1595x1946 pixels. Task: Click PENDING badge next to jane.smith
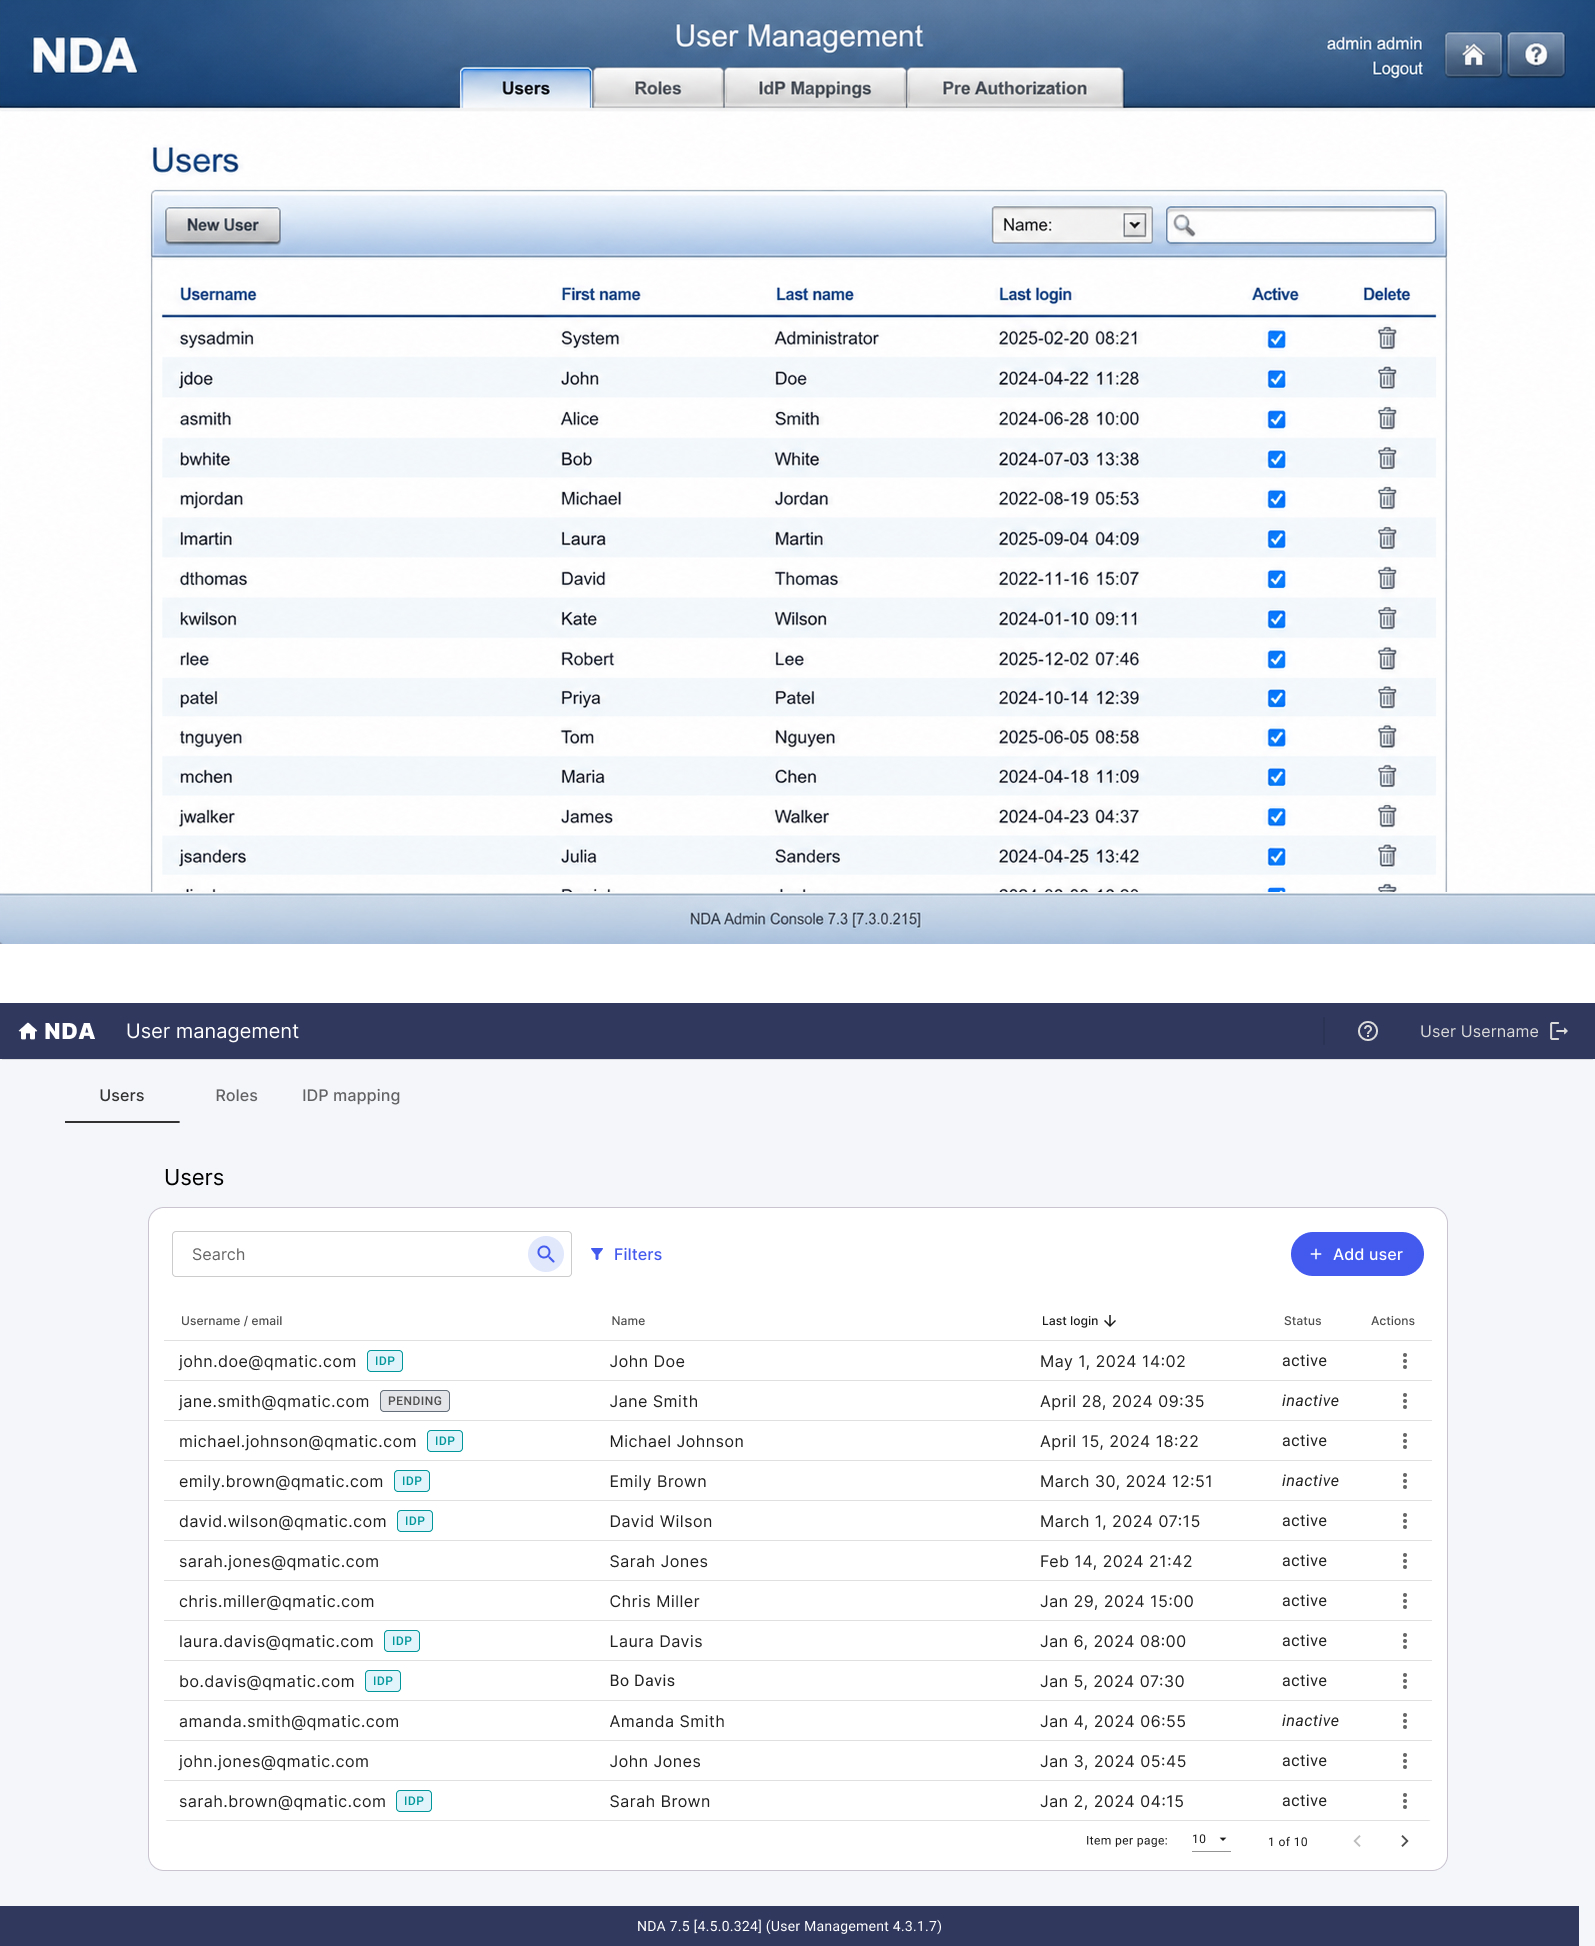point(415,1401)
